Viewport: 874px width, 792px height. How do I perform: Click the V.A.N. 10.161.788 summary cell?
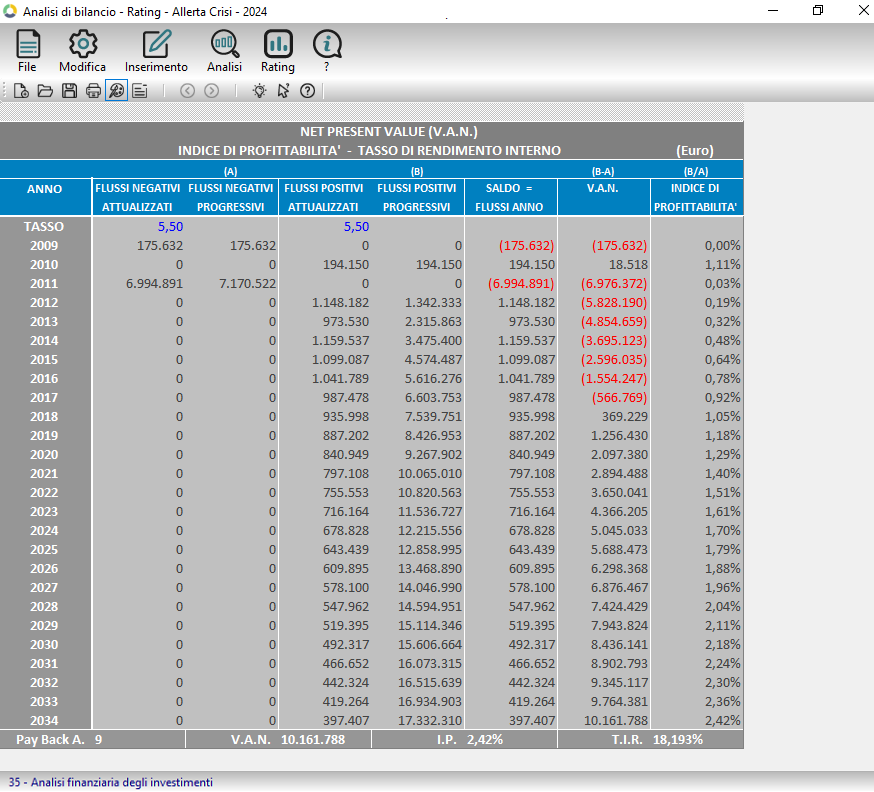279,740
